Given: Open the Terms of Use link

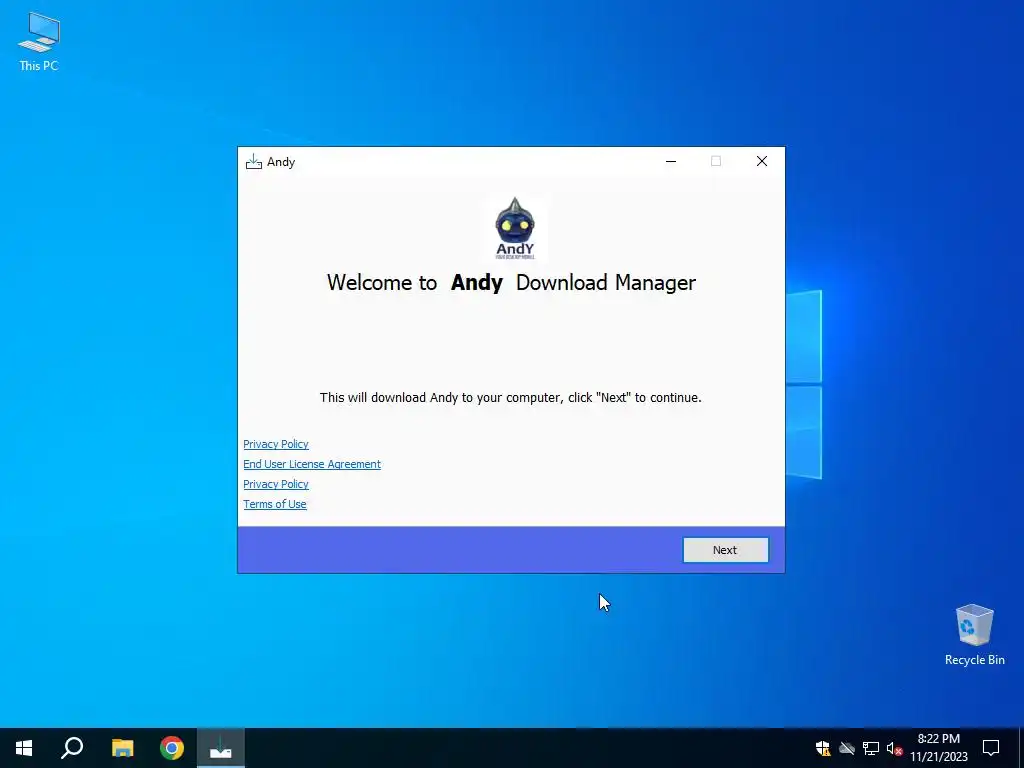Looking at the screenshot, I should click(274, 504).
